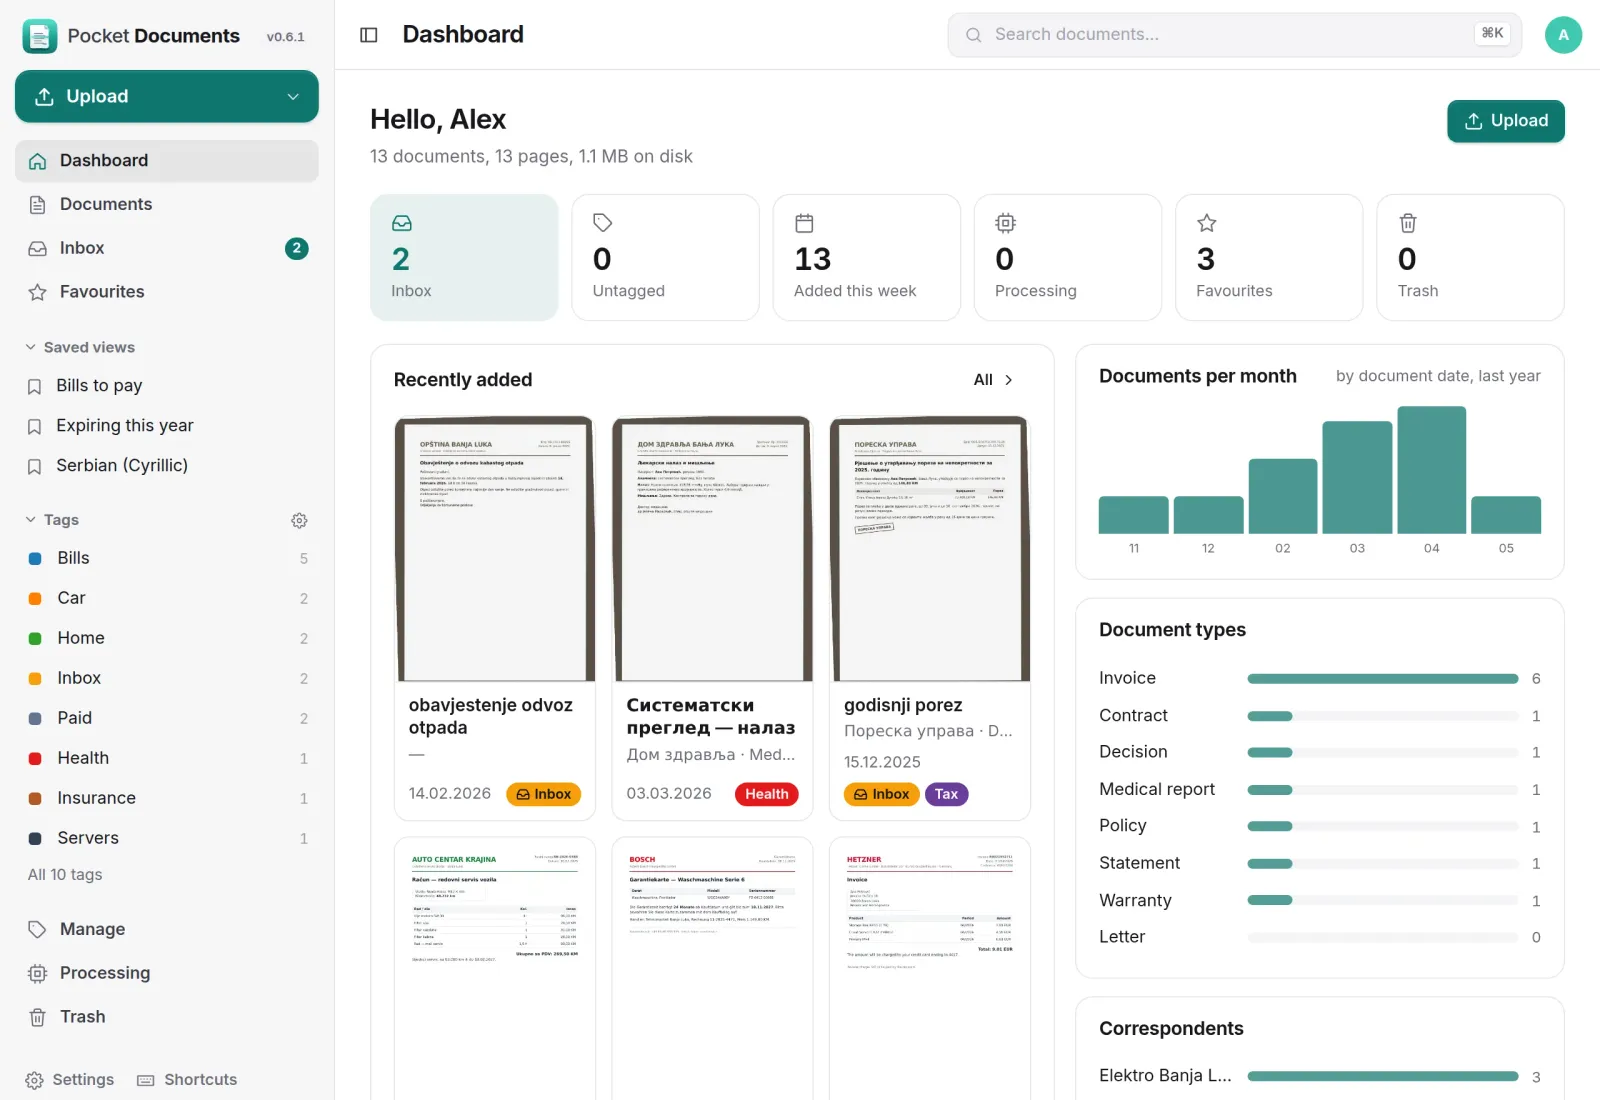Open the Untagged stat card

[x=665, y=257]
